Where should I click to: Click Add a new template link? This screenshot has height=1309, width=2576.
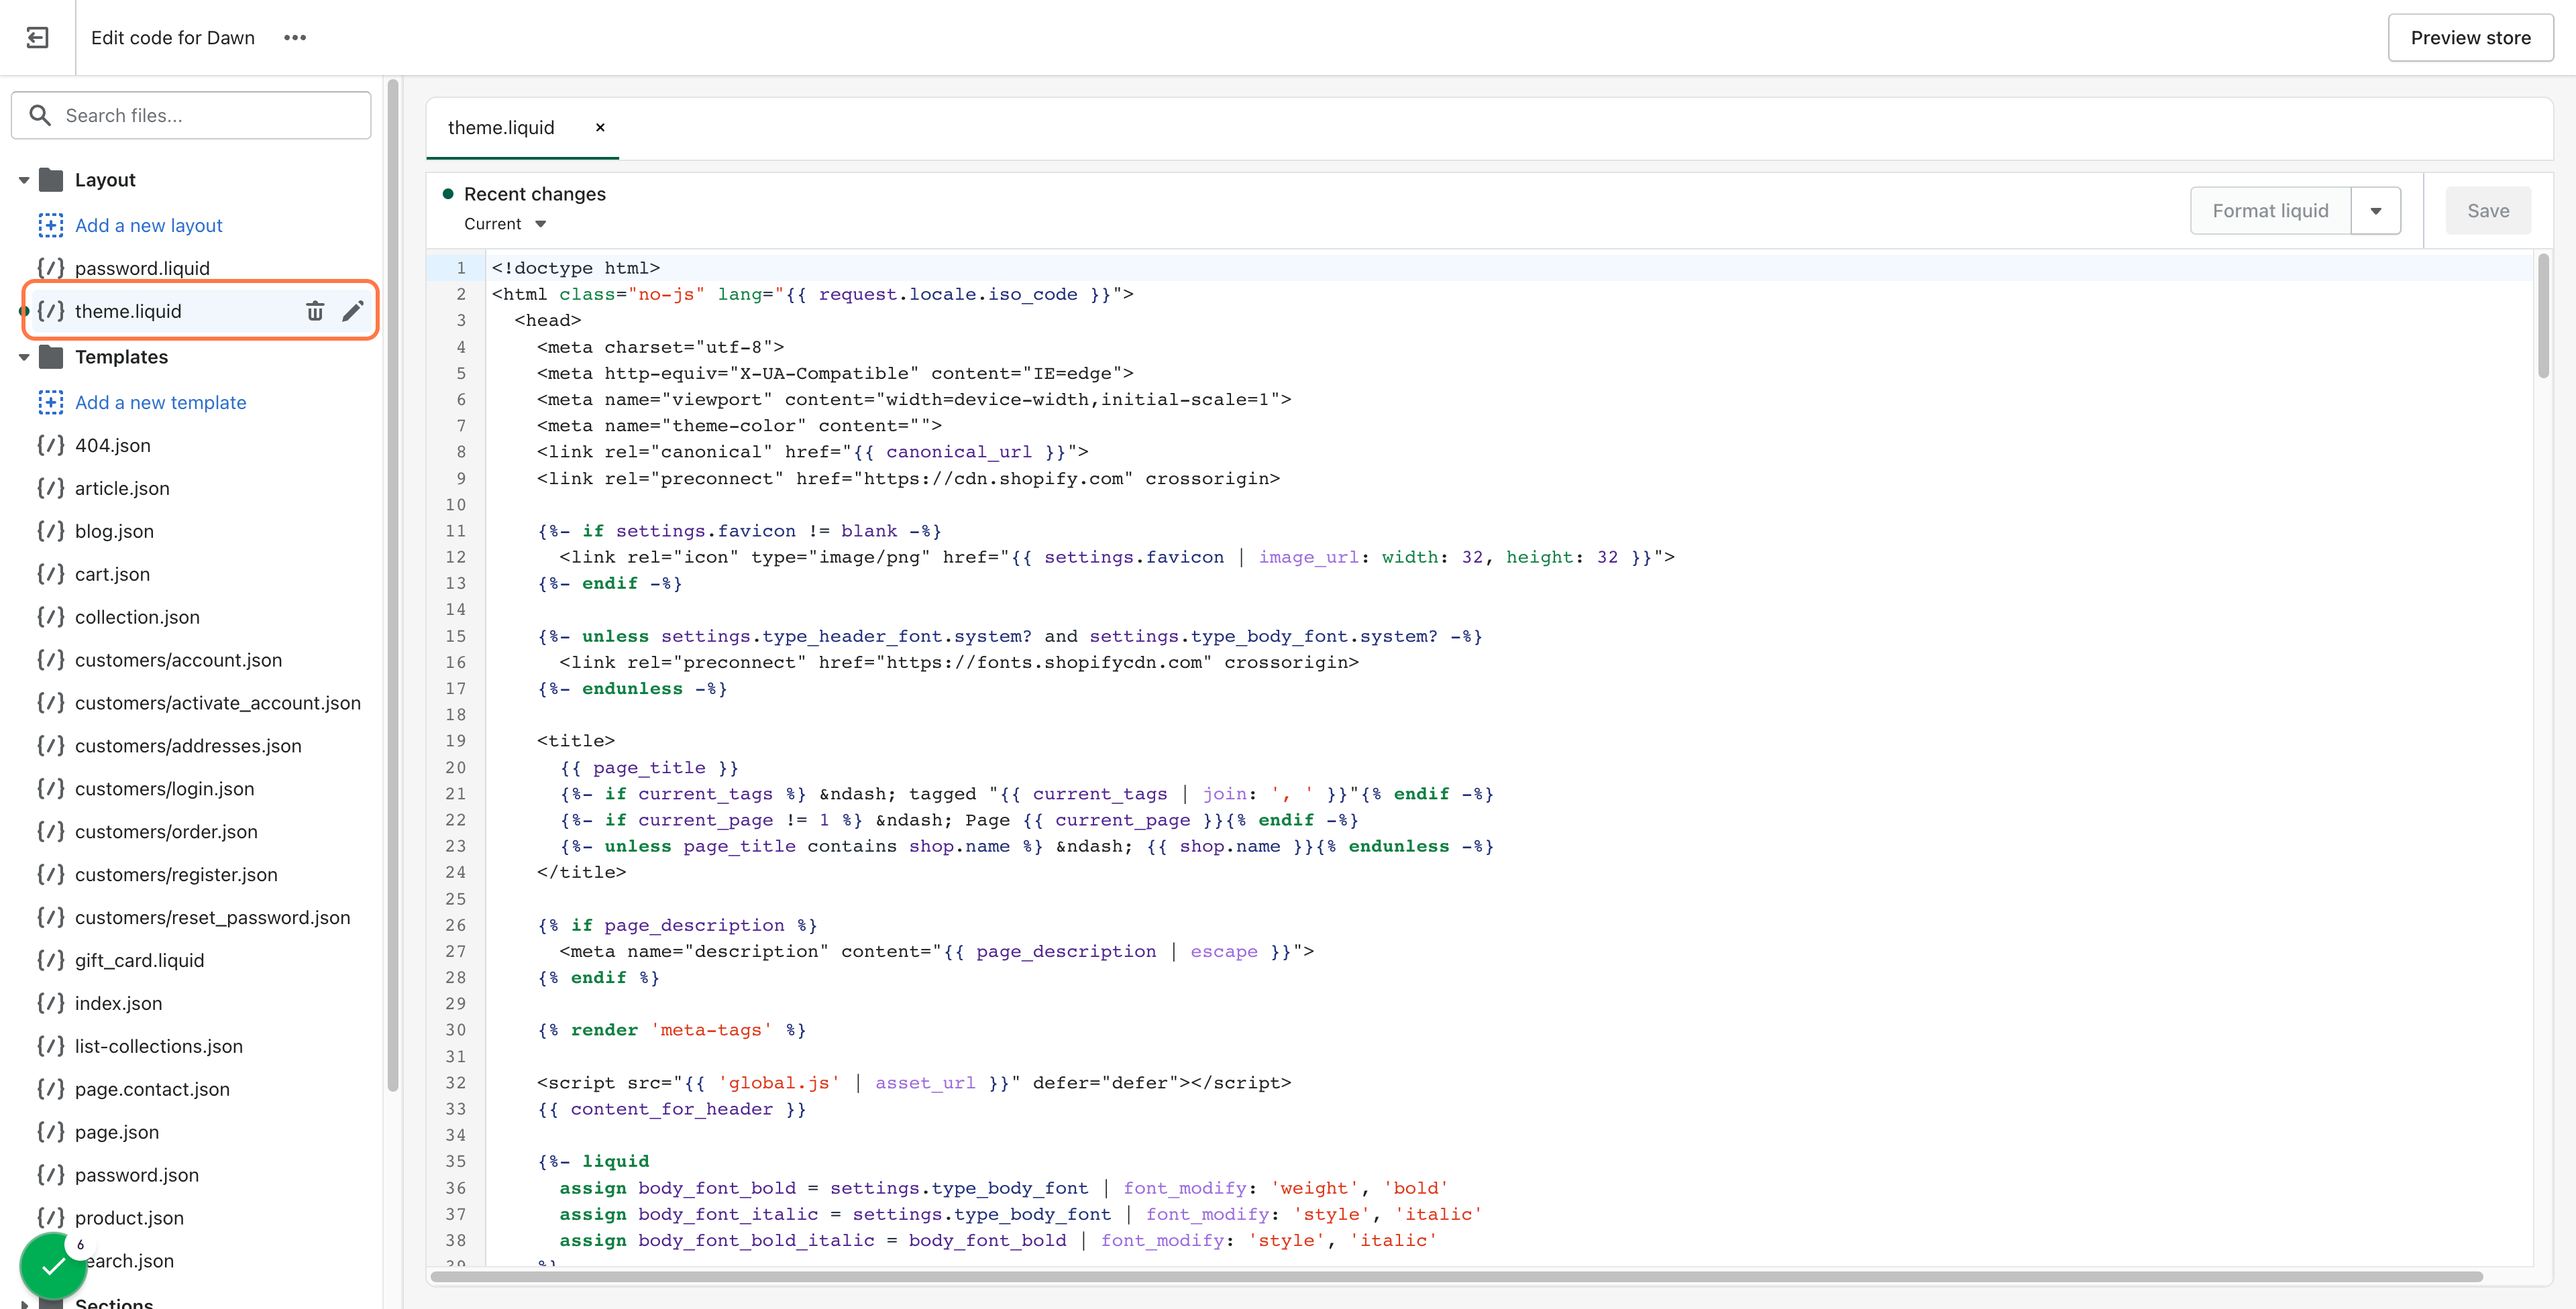tap(160, 402)
